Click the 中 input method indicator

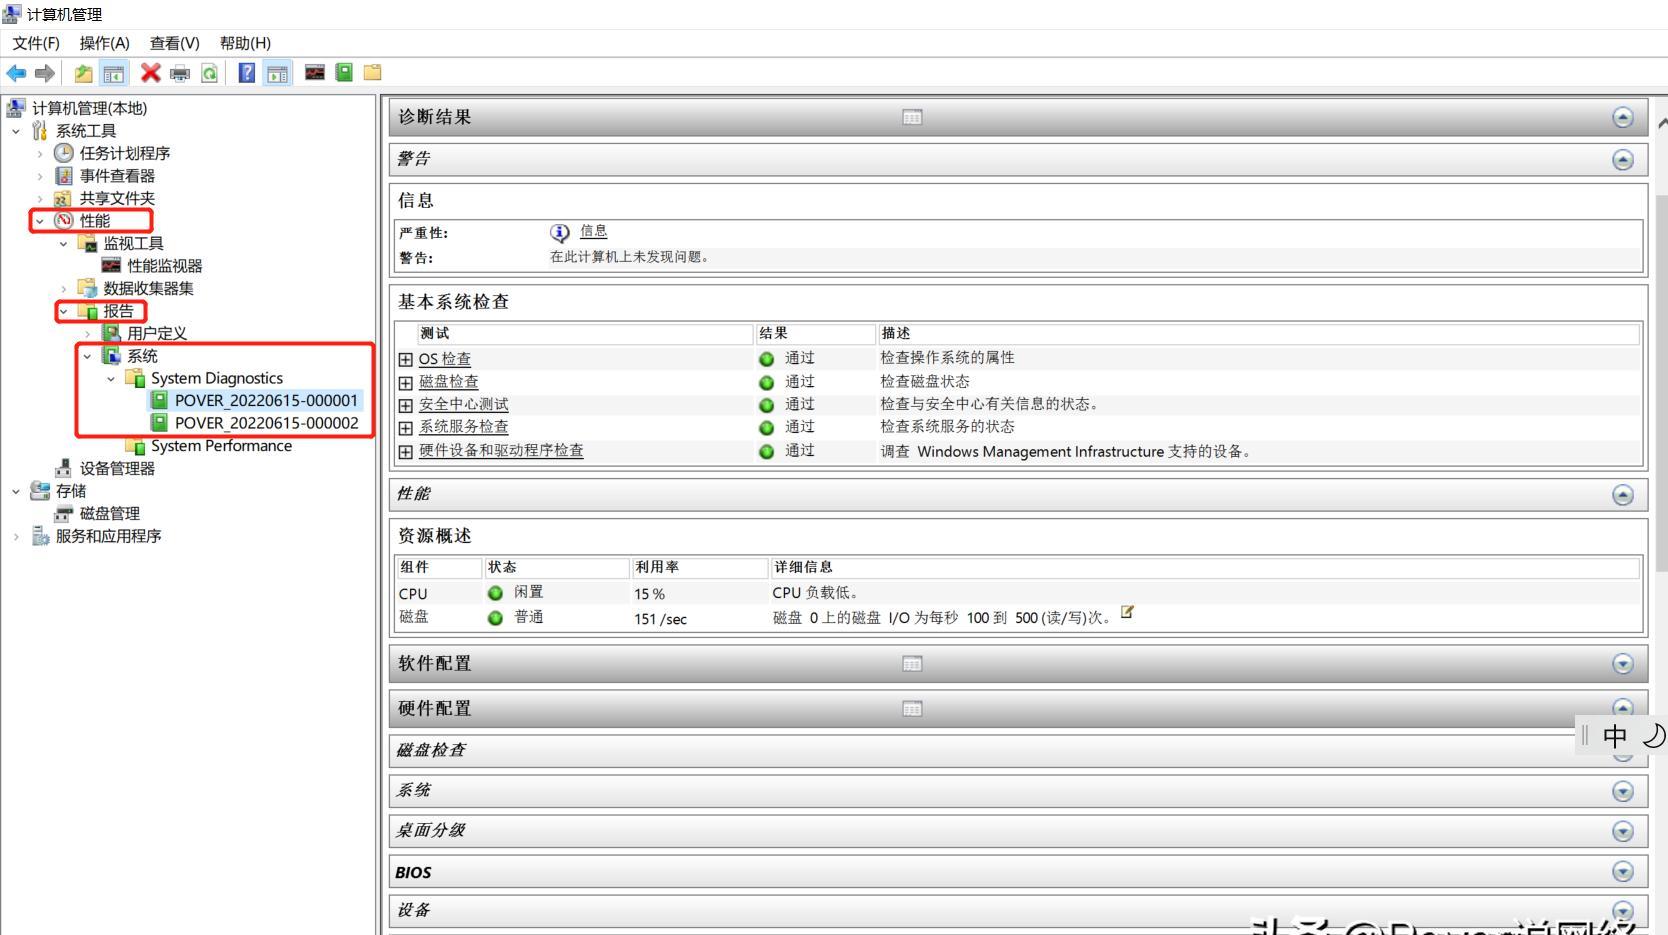pos(1615,736)
